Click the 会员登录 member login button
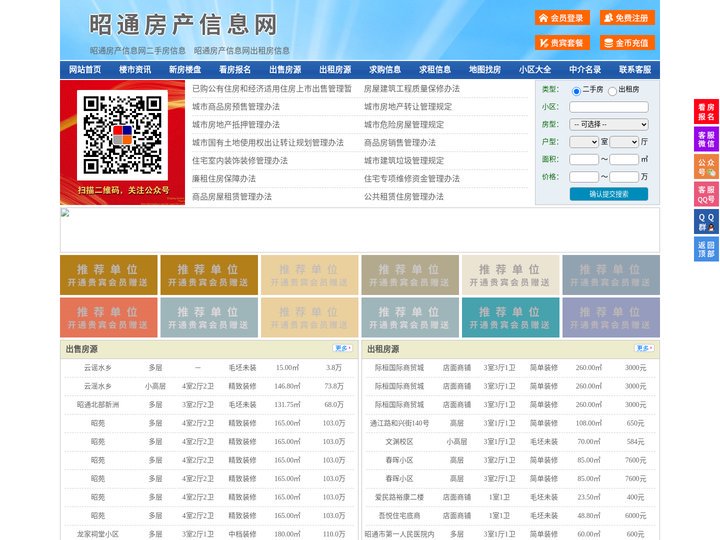The image size is (720, 540). click(x=562, y=18)
